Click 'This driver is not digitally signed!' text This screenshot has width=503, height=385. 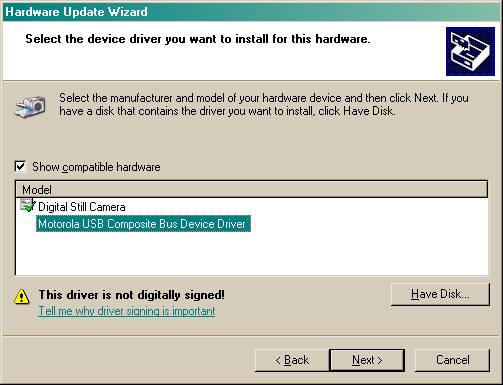click(x=132, y=295)
